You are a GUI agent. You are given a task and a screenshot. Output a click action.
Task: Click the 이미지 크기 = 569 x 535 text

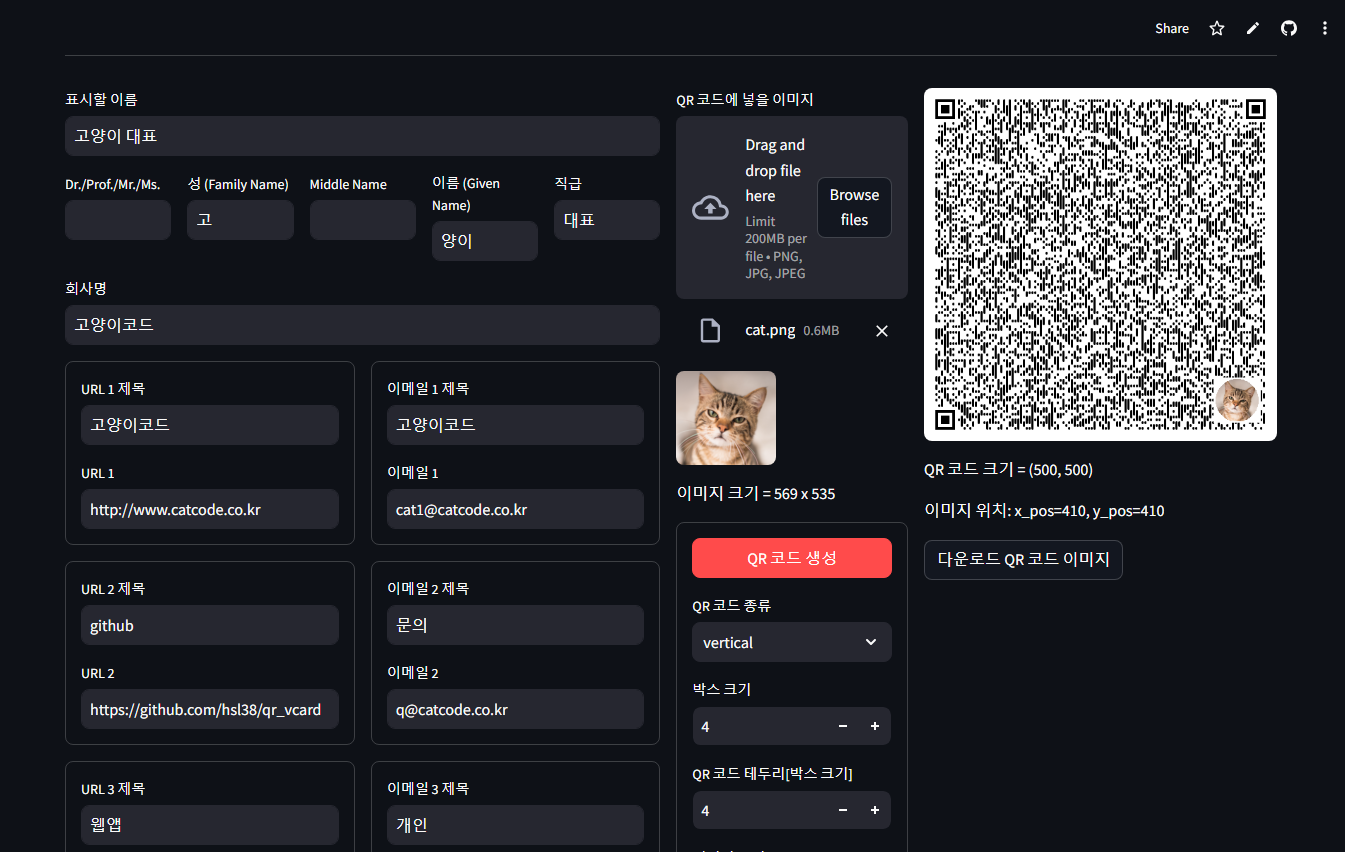point(756,493)
